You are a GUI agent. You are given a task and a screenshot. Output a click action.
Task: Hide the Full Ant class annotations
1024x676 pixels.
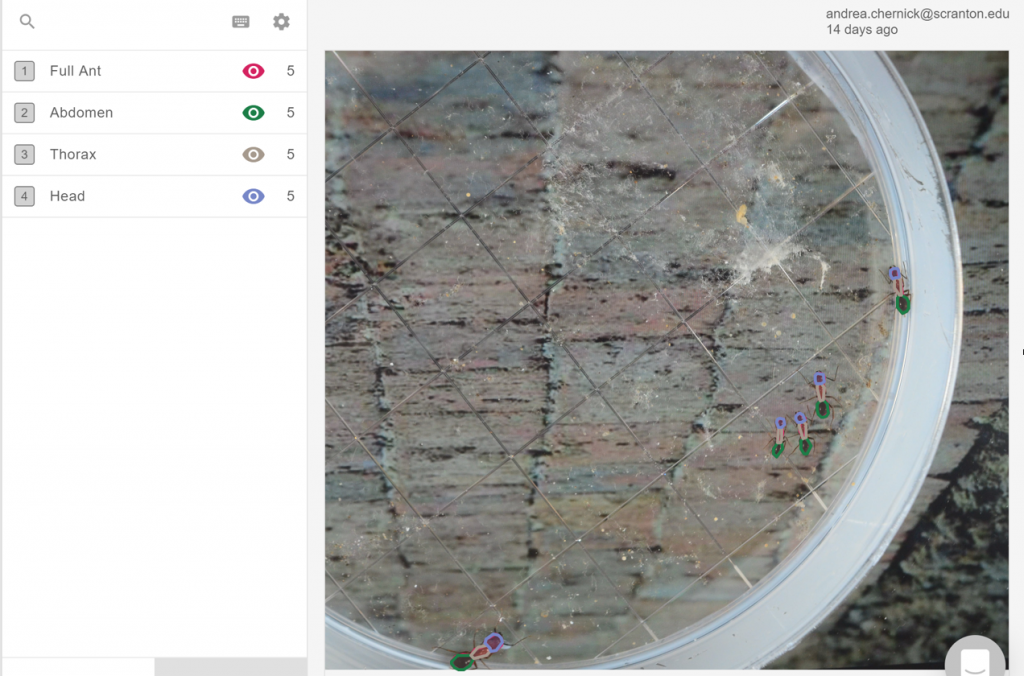point(253,71)
